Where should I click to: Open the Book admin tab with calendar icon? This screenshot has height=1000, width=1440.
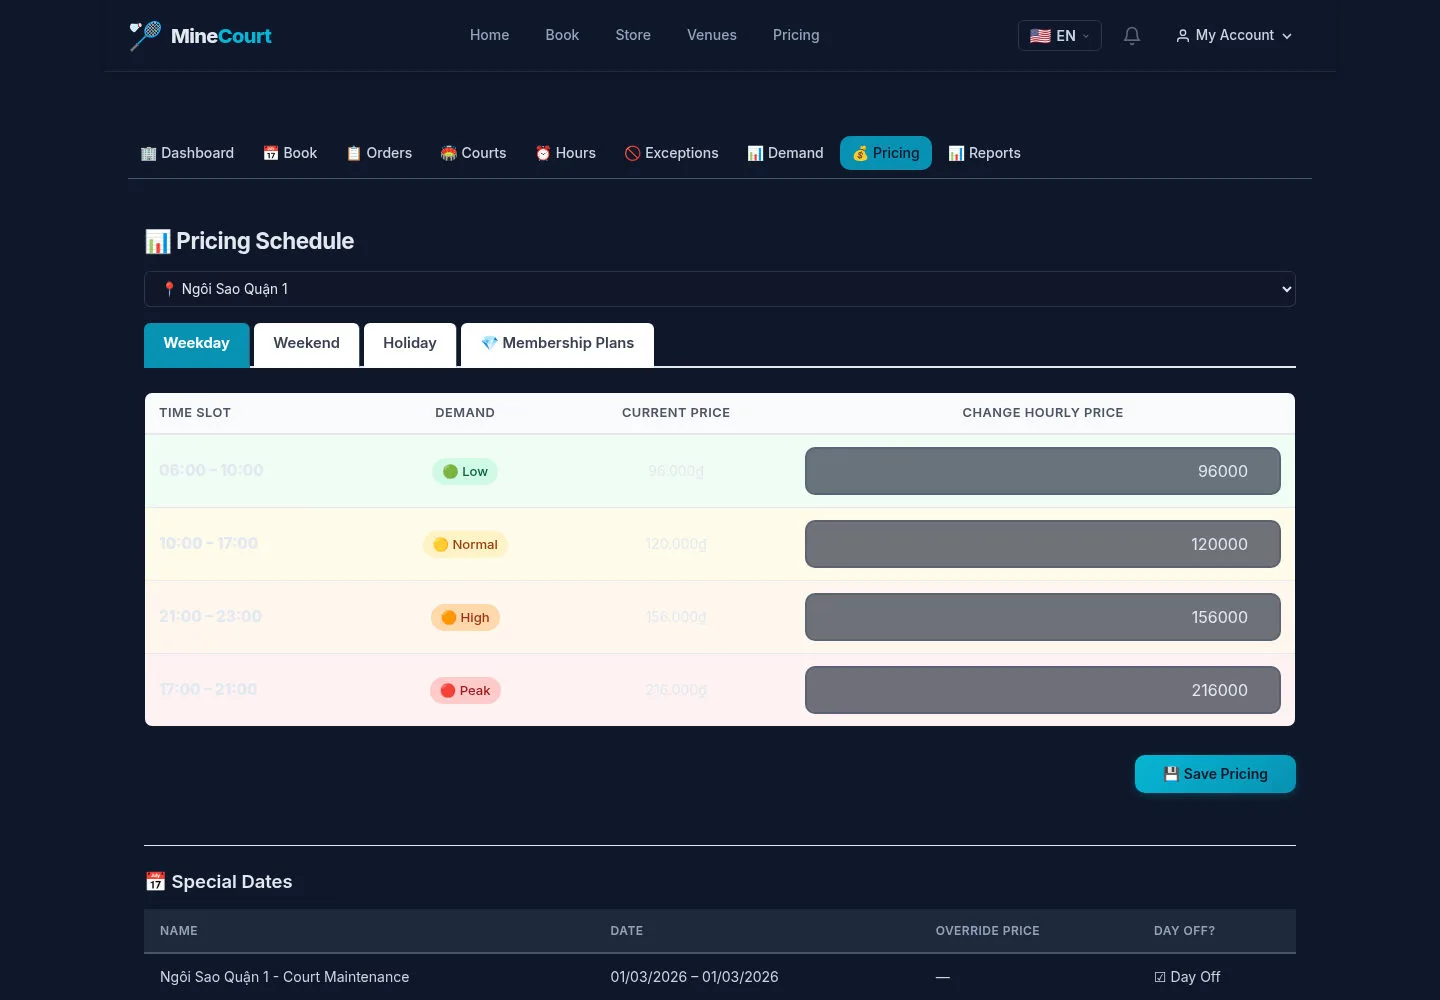(x=290, y=153)
